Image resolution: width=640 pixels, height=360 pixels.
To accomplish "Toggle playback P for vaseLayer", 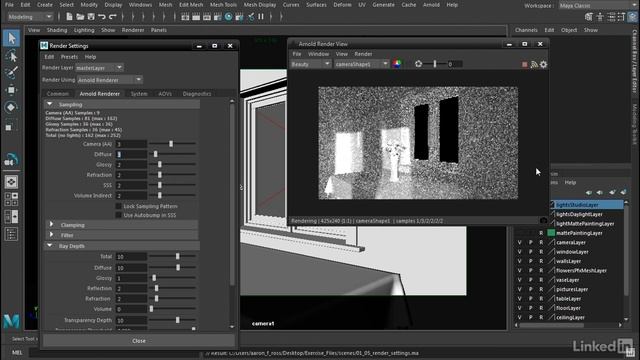I will click(x=531, y=280).
